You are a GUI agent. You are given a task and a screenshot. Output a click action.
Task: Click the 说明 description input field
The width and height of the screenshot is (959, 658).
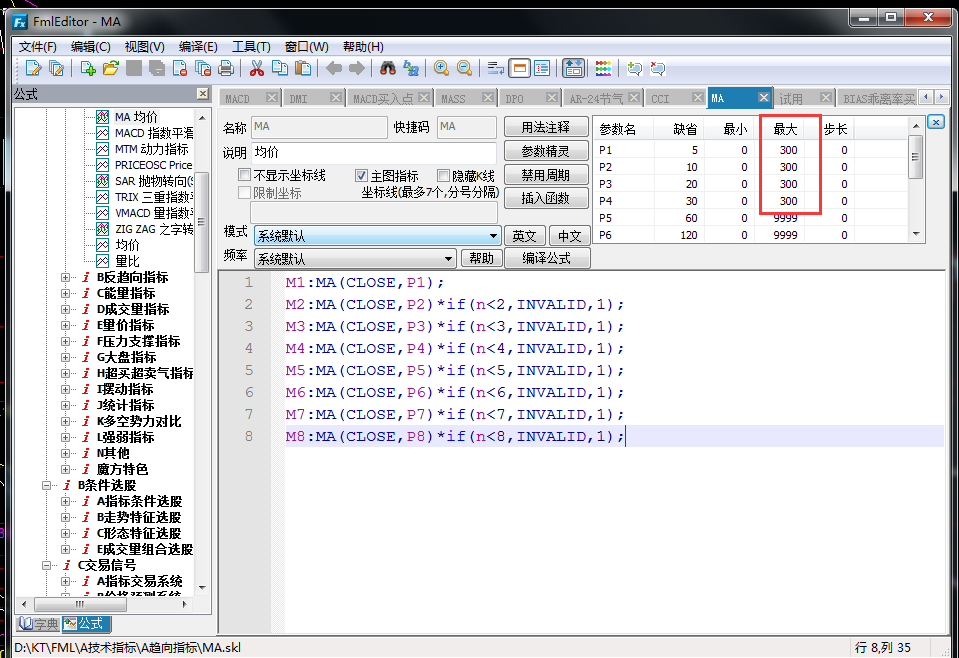coord(372,152)
